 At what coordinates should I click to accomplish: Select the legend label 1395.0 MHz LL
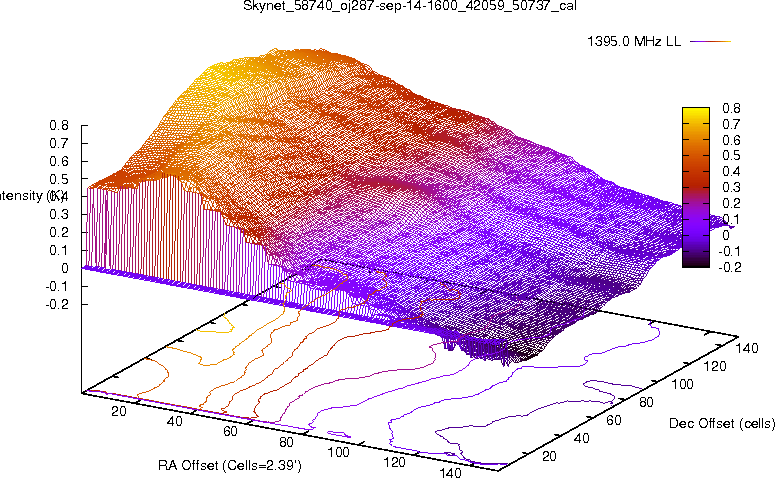[x=634, y=42]
